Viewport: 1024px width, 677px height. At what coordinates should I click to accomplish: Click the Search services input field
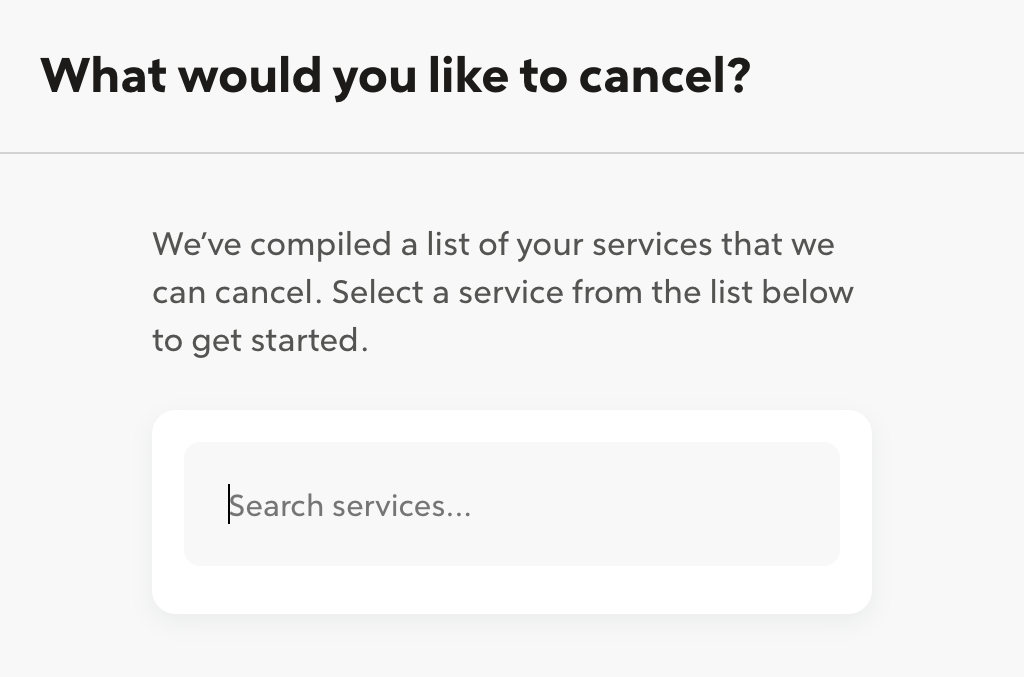click(512, 504)
